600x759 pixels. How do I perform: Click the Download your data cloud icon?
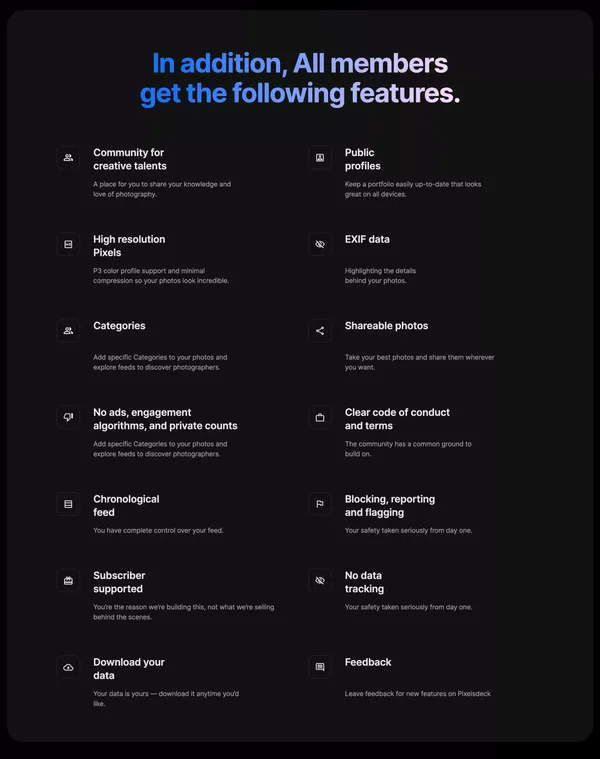click(x=68, y=667)
